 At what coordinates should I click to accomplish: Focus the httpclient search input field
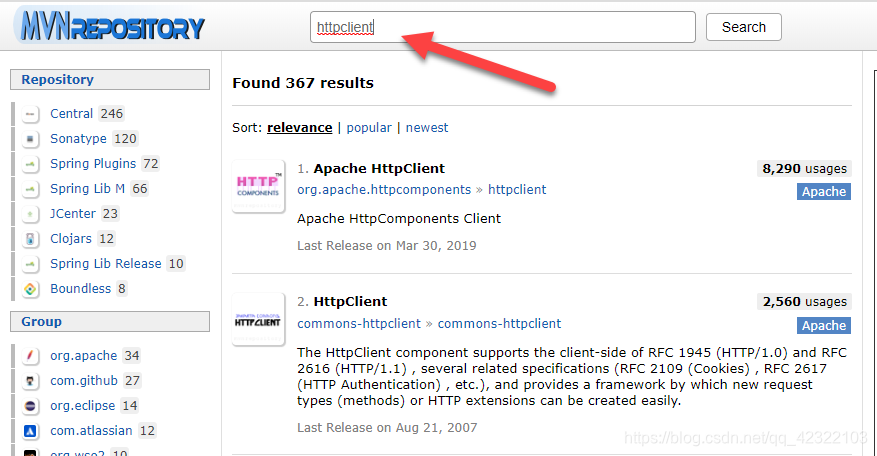[503, 27]
